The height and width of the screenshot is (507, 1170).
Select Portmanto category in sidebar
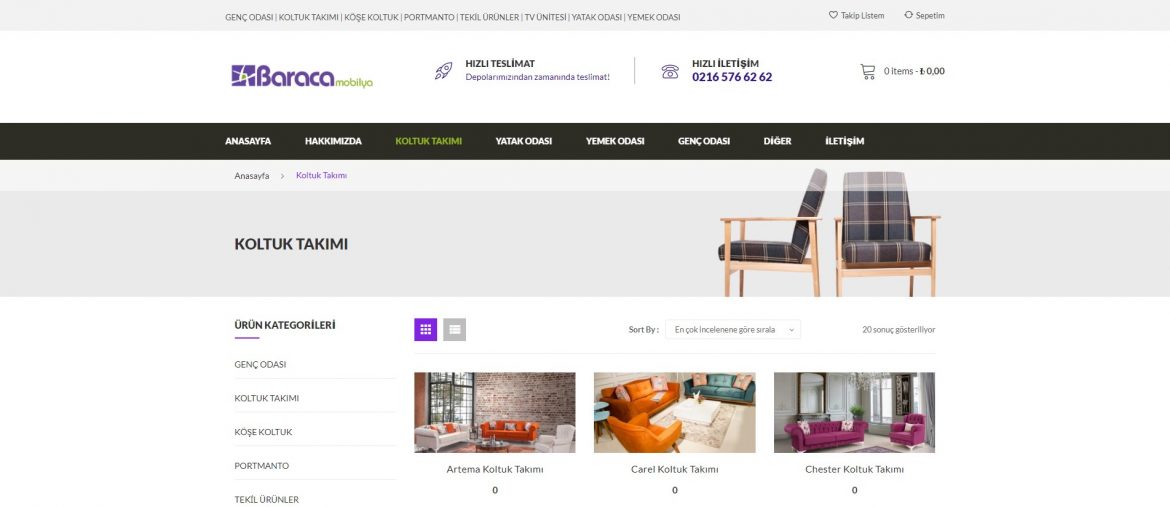tap(262, 466)
